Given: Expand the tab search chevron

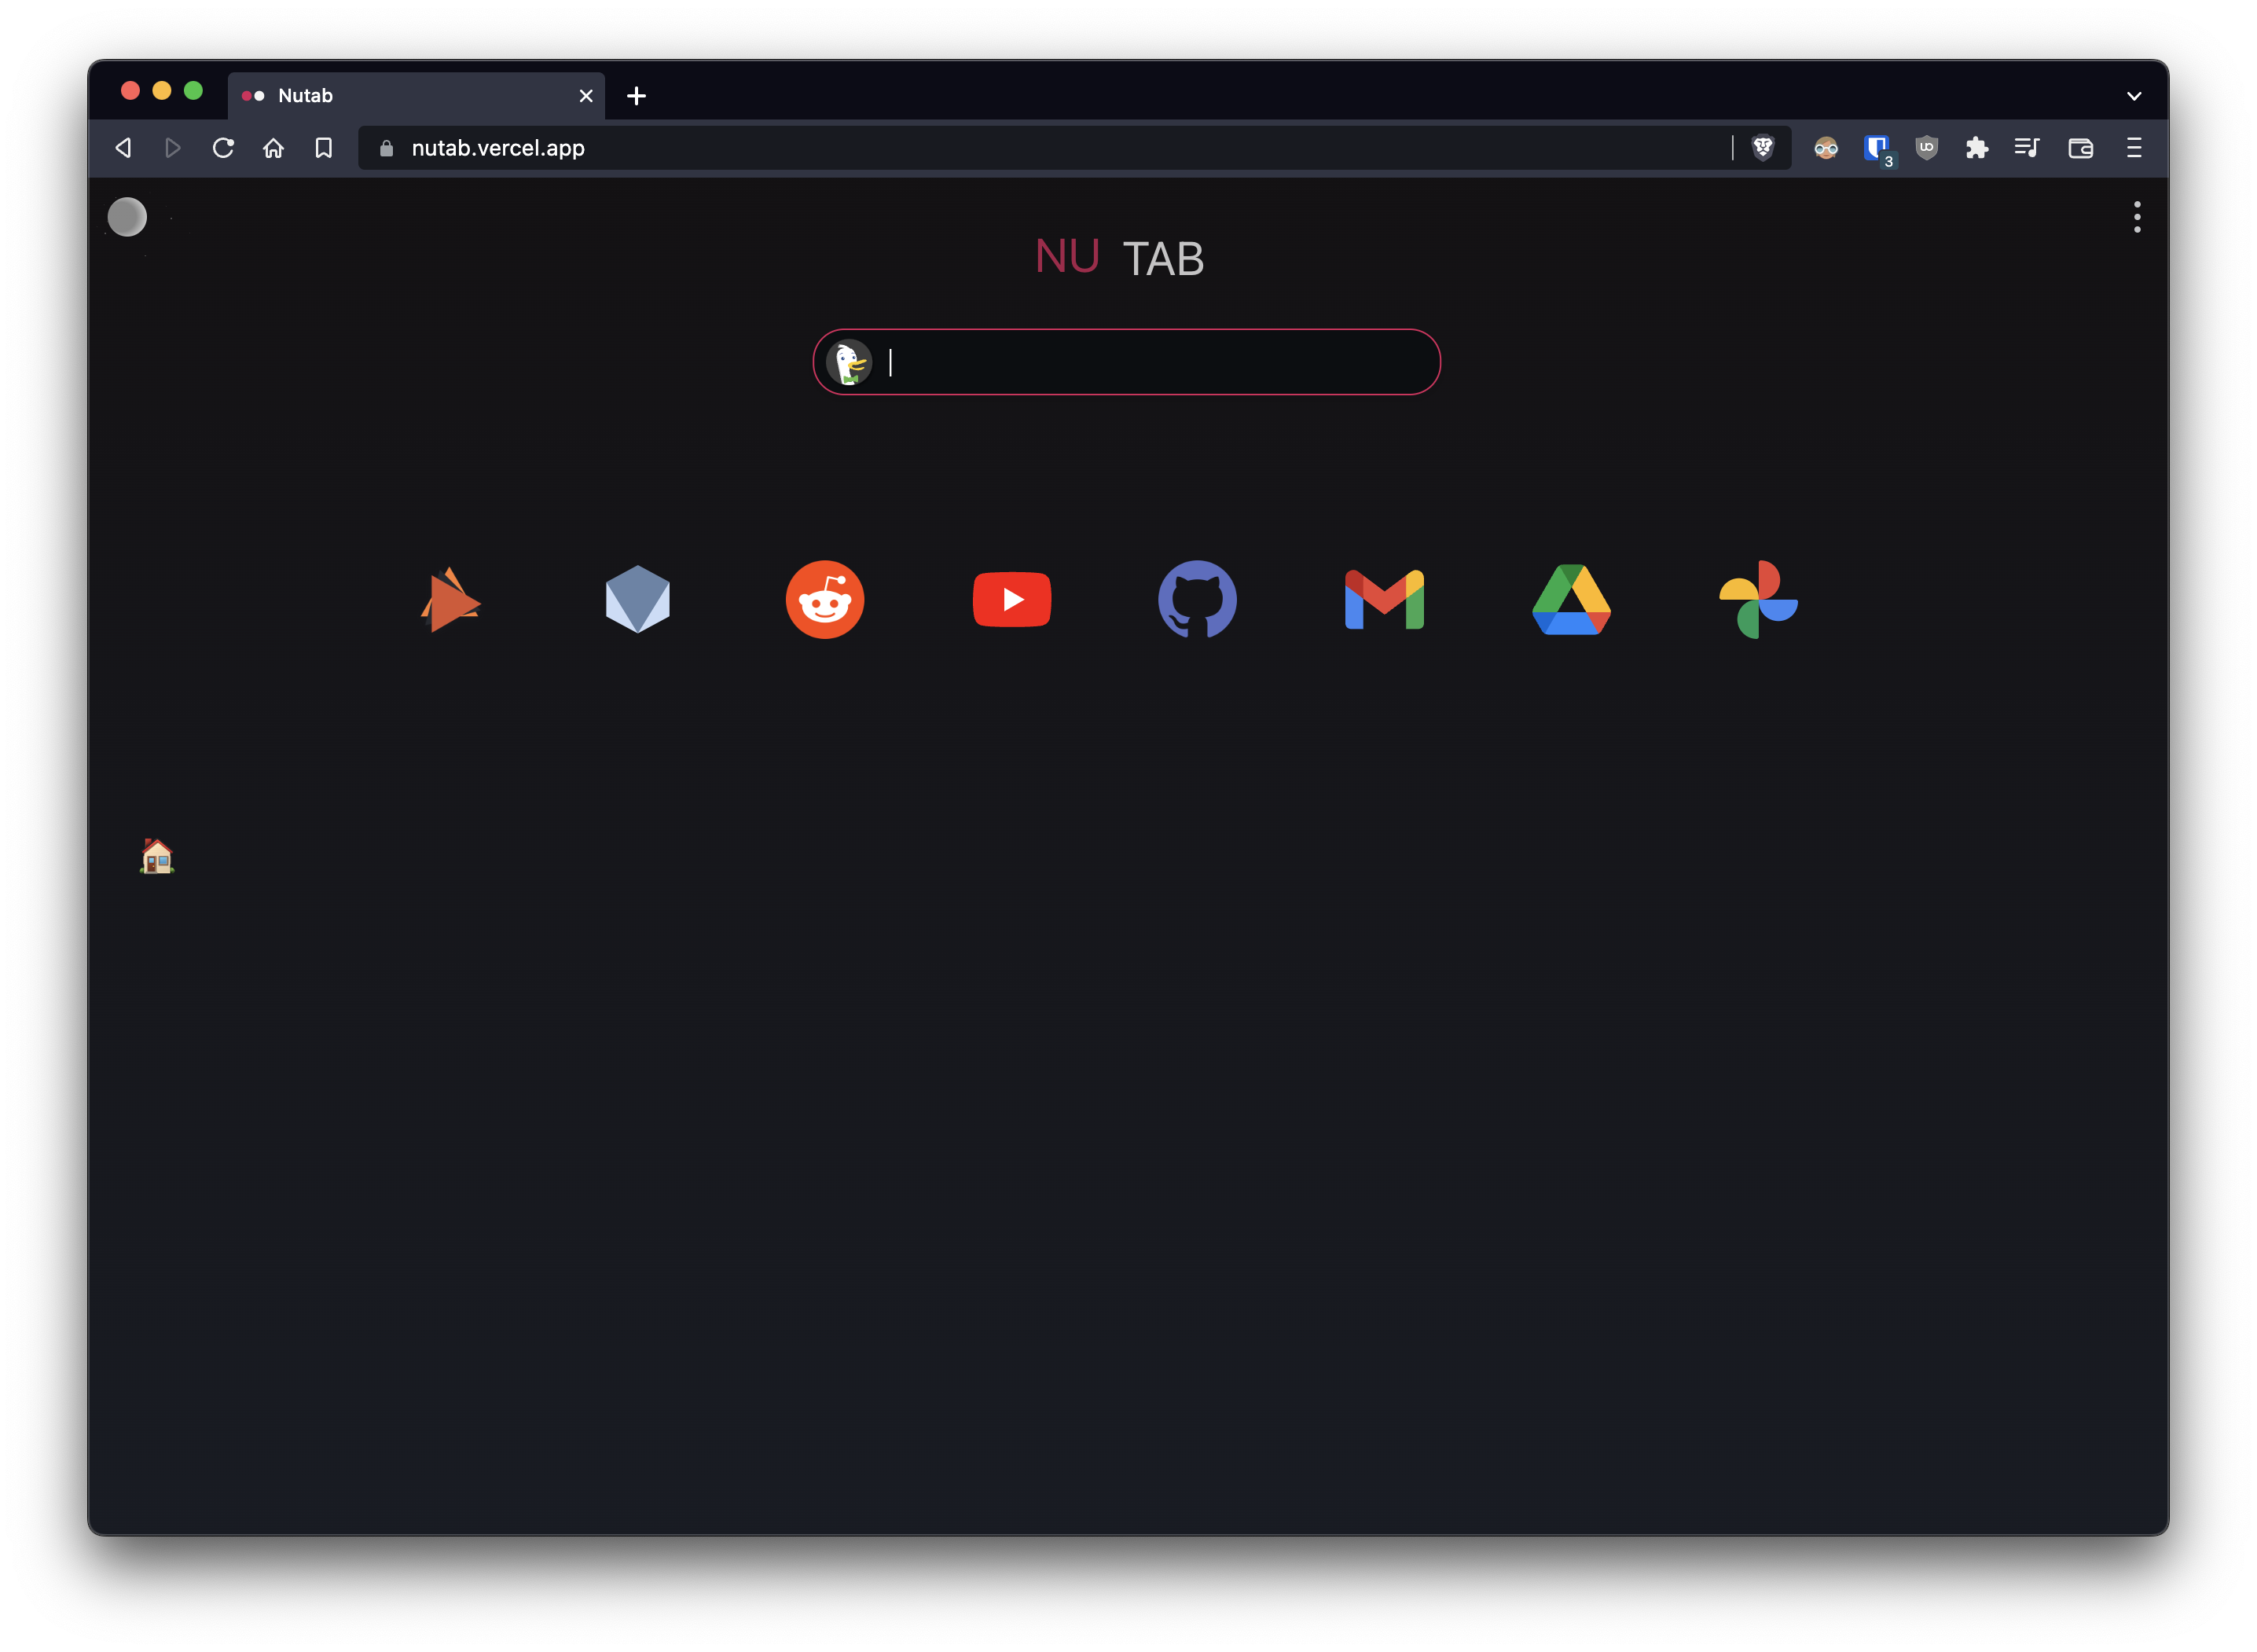Looking at the screenshot, I should pyautogui.click(x=2134, y=96).
